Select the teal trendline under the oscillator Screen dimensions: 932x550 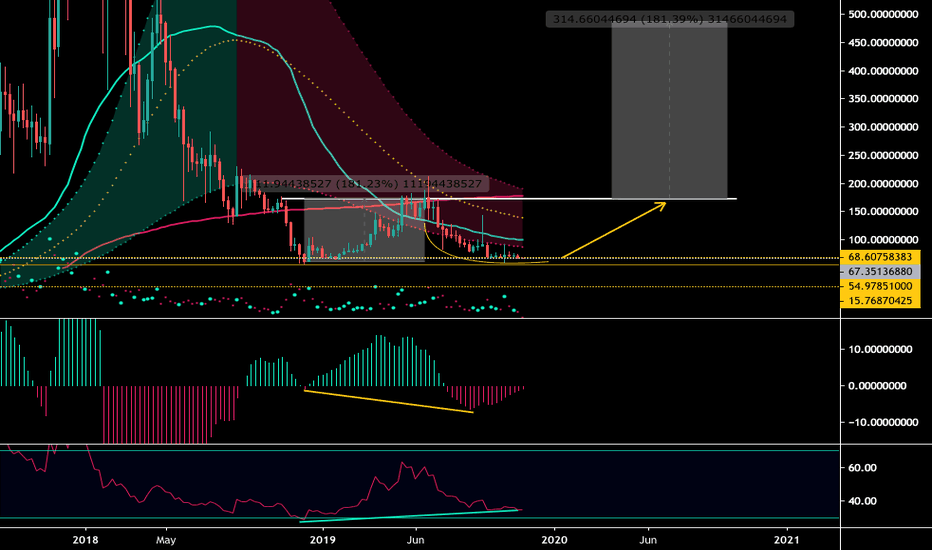[410, 516]
